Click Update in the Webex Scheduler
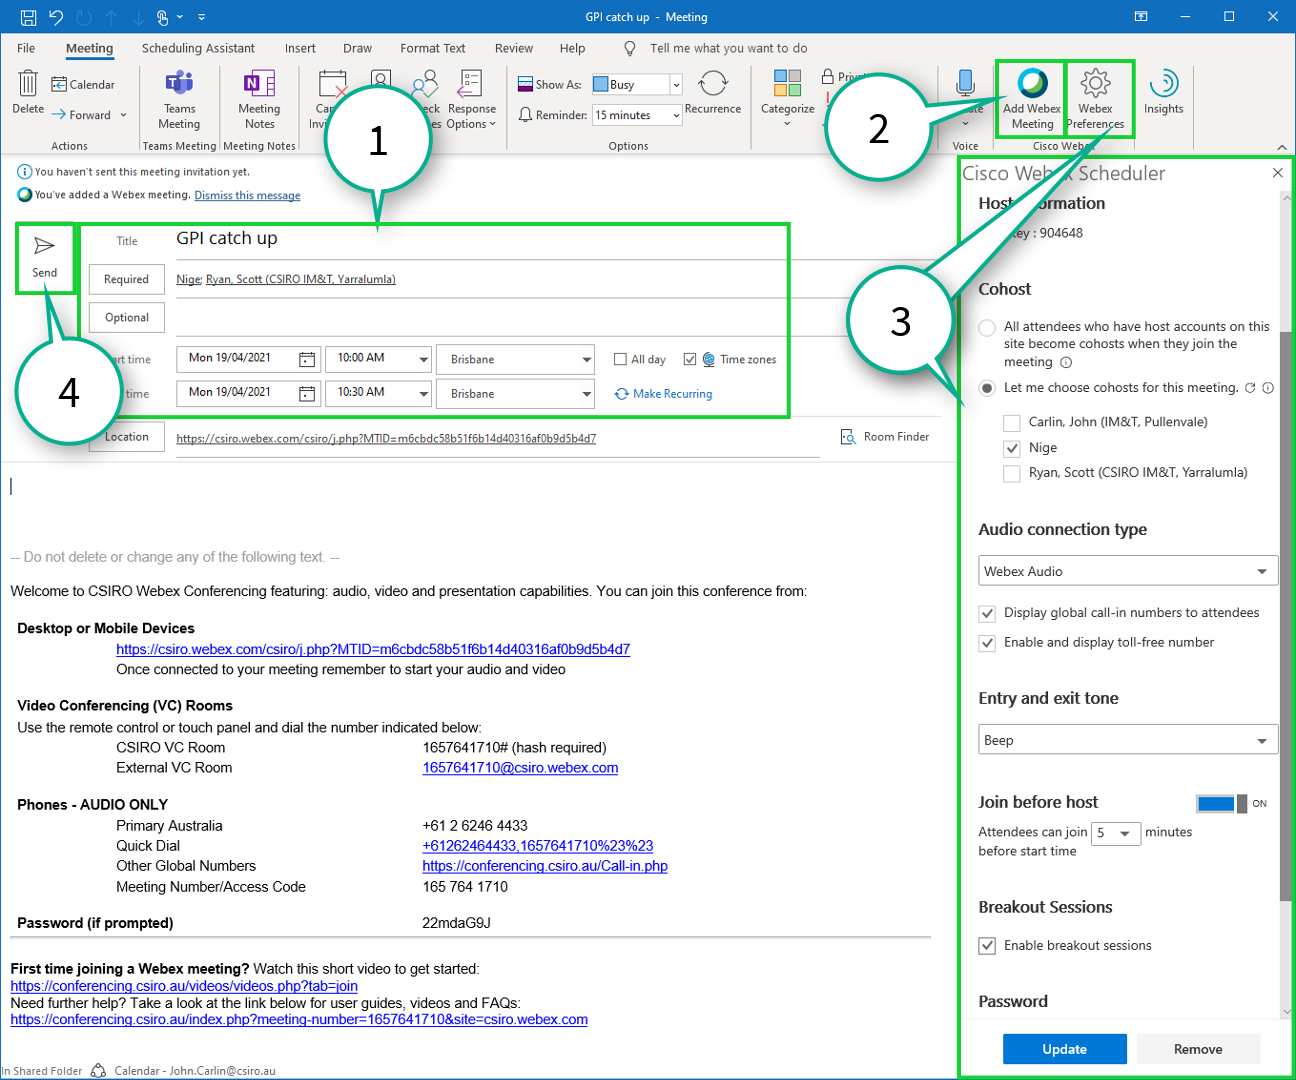 [1065, 1049]
